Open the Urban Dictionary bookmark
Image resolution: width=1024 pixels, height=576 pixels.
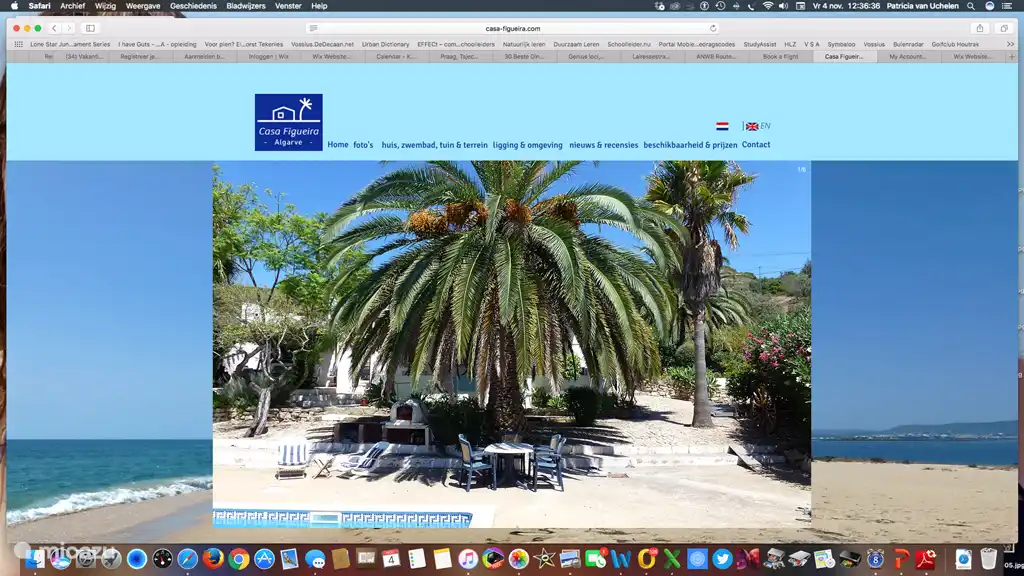click(x=385, y=44)
